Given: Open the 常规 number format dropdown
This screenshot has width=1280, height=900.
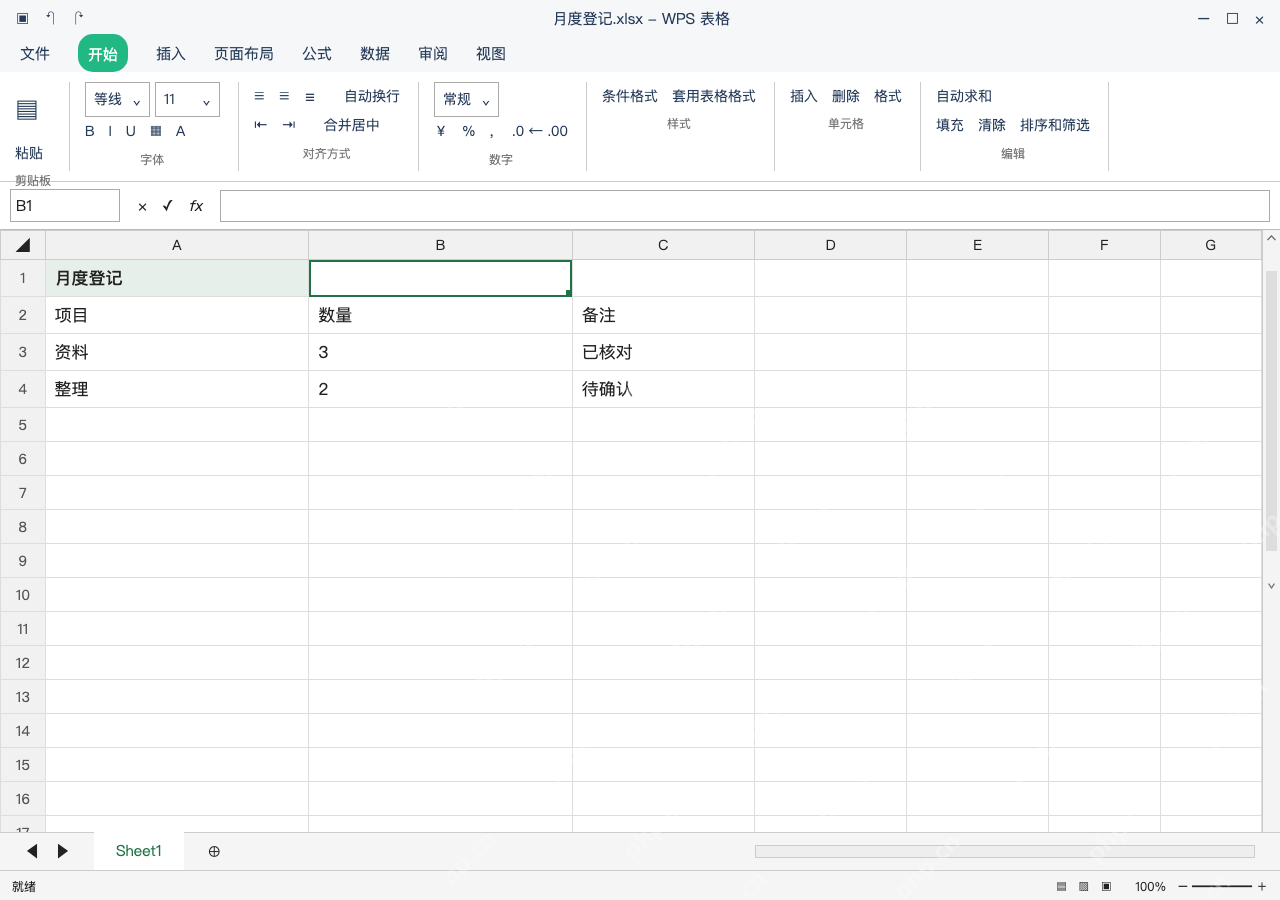Looking at the screenshot, I should pyautogui.click(x=466, y=99).
